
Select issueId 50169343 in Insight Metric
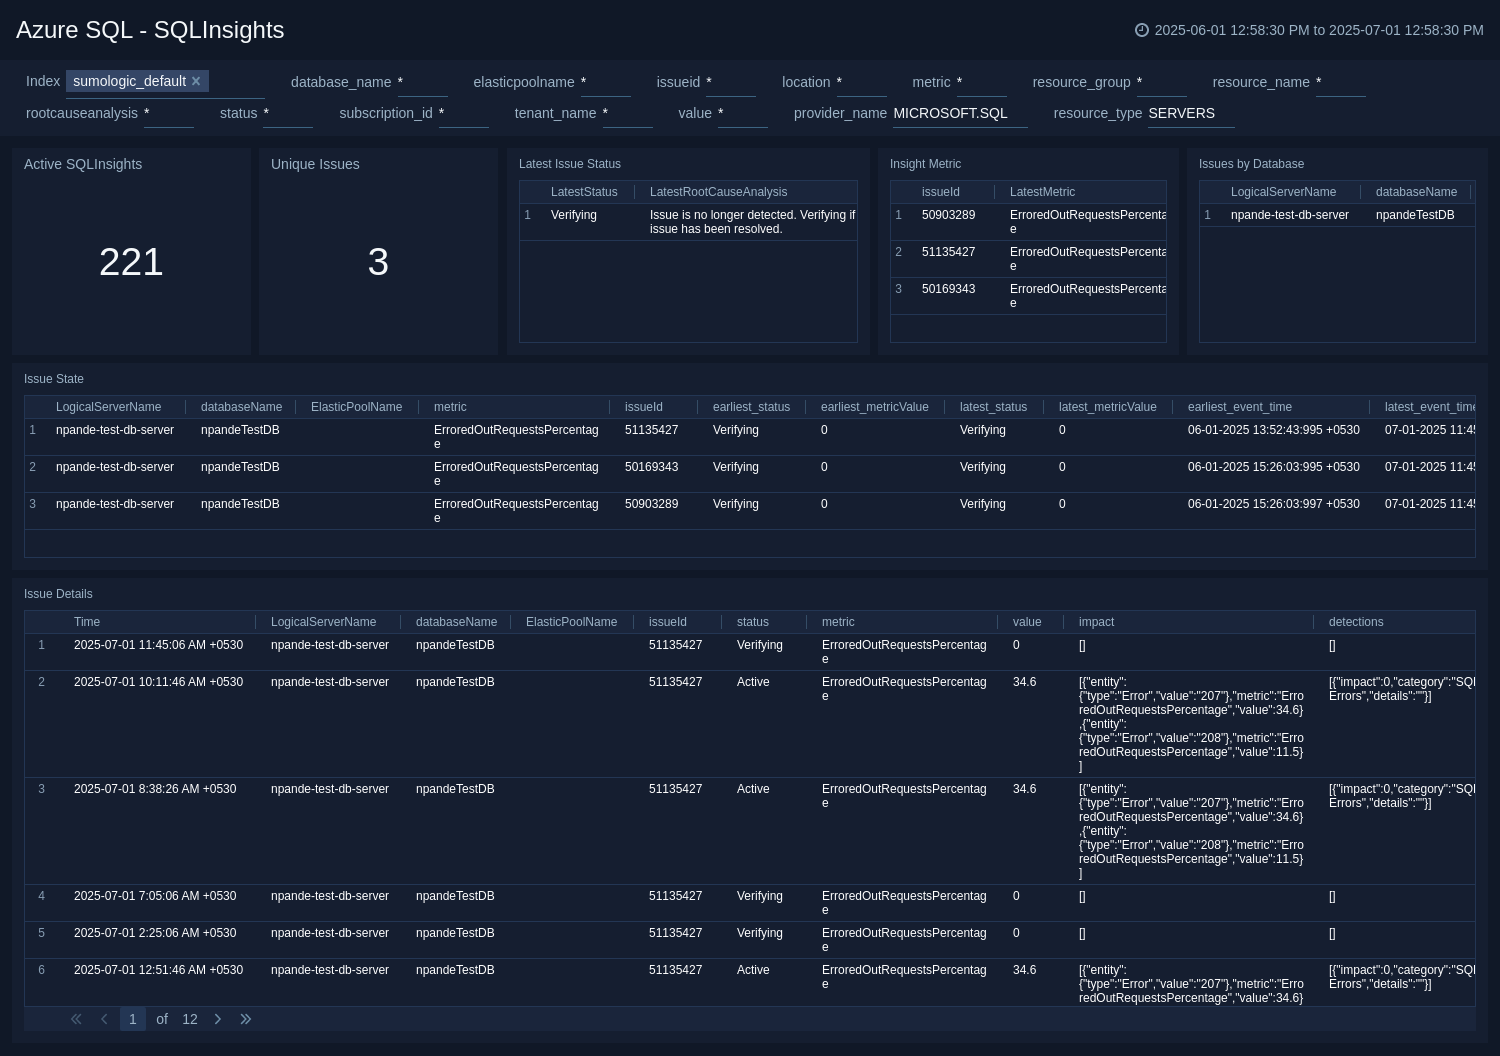point(948,289)
